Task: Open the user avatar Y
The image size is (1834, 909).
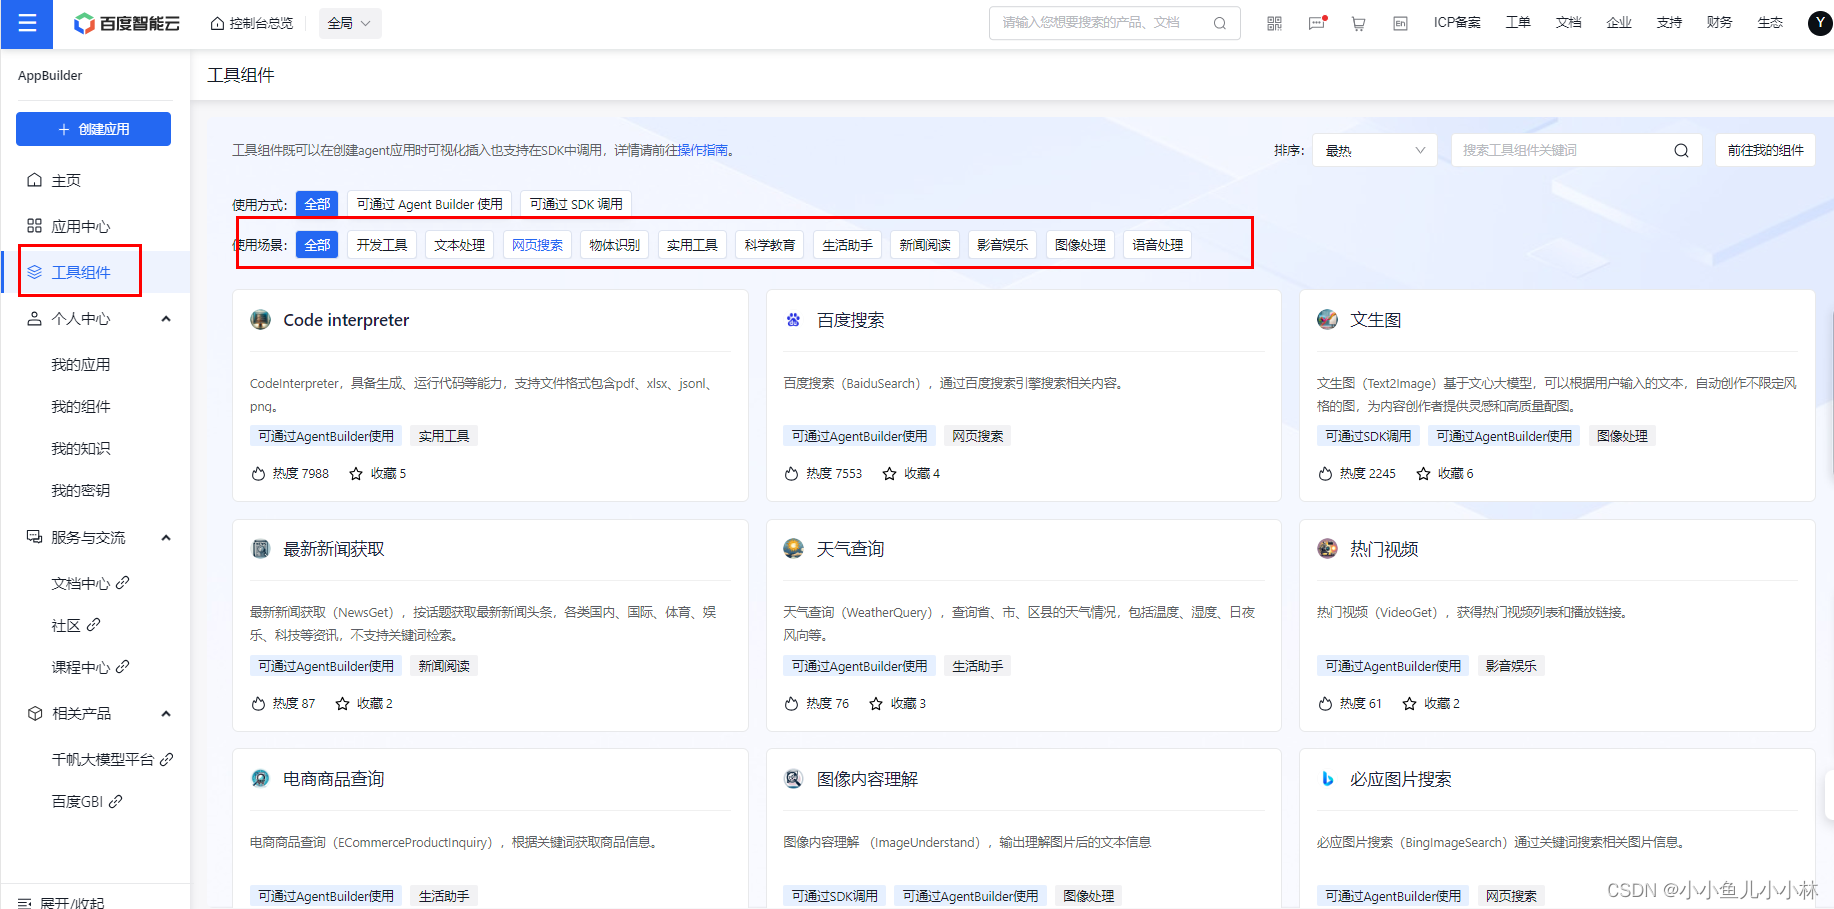Action: pos(1820,23)
